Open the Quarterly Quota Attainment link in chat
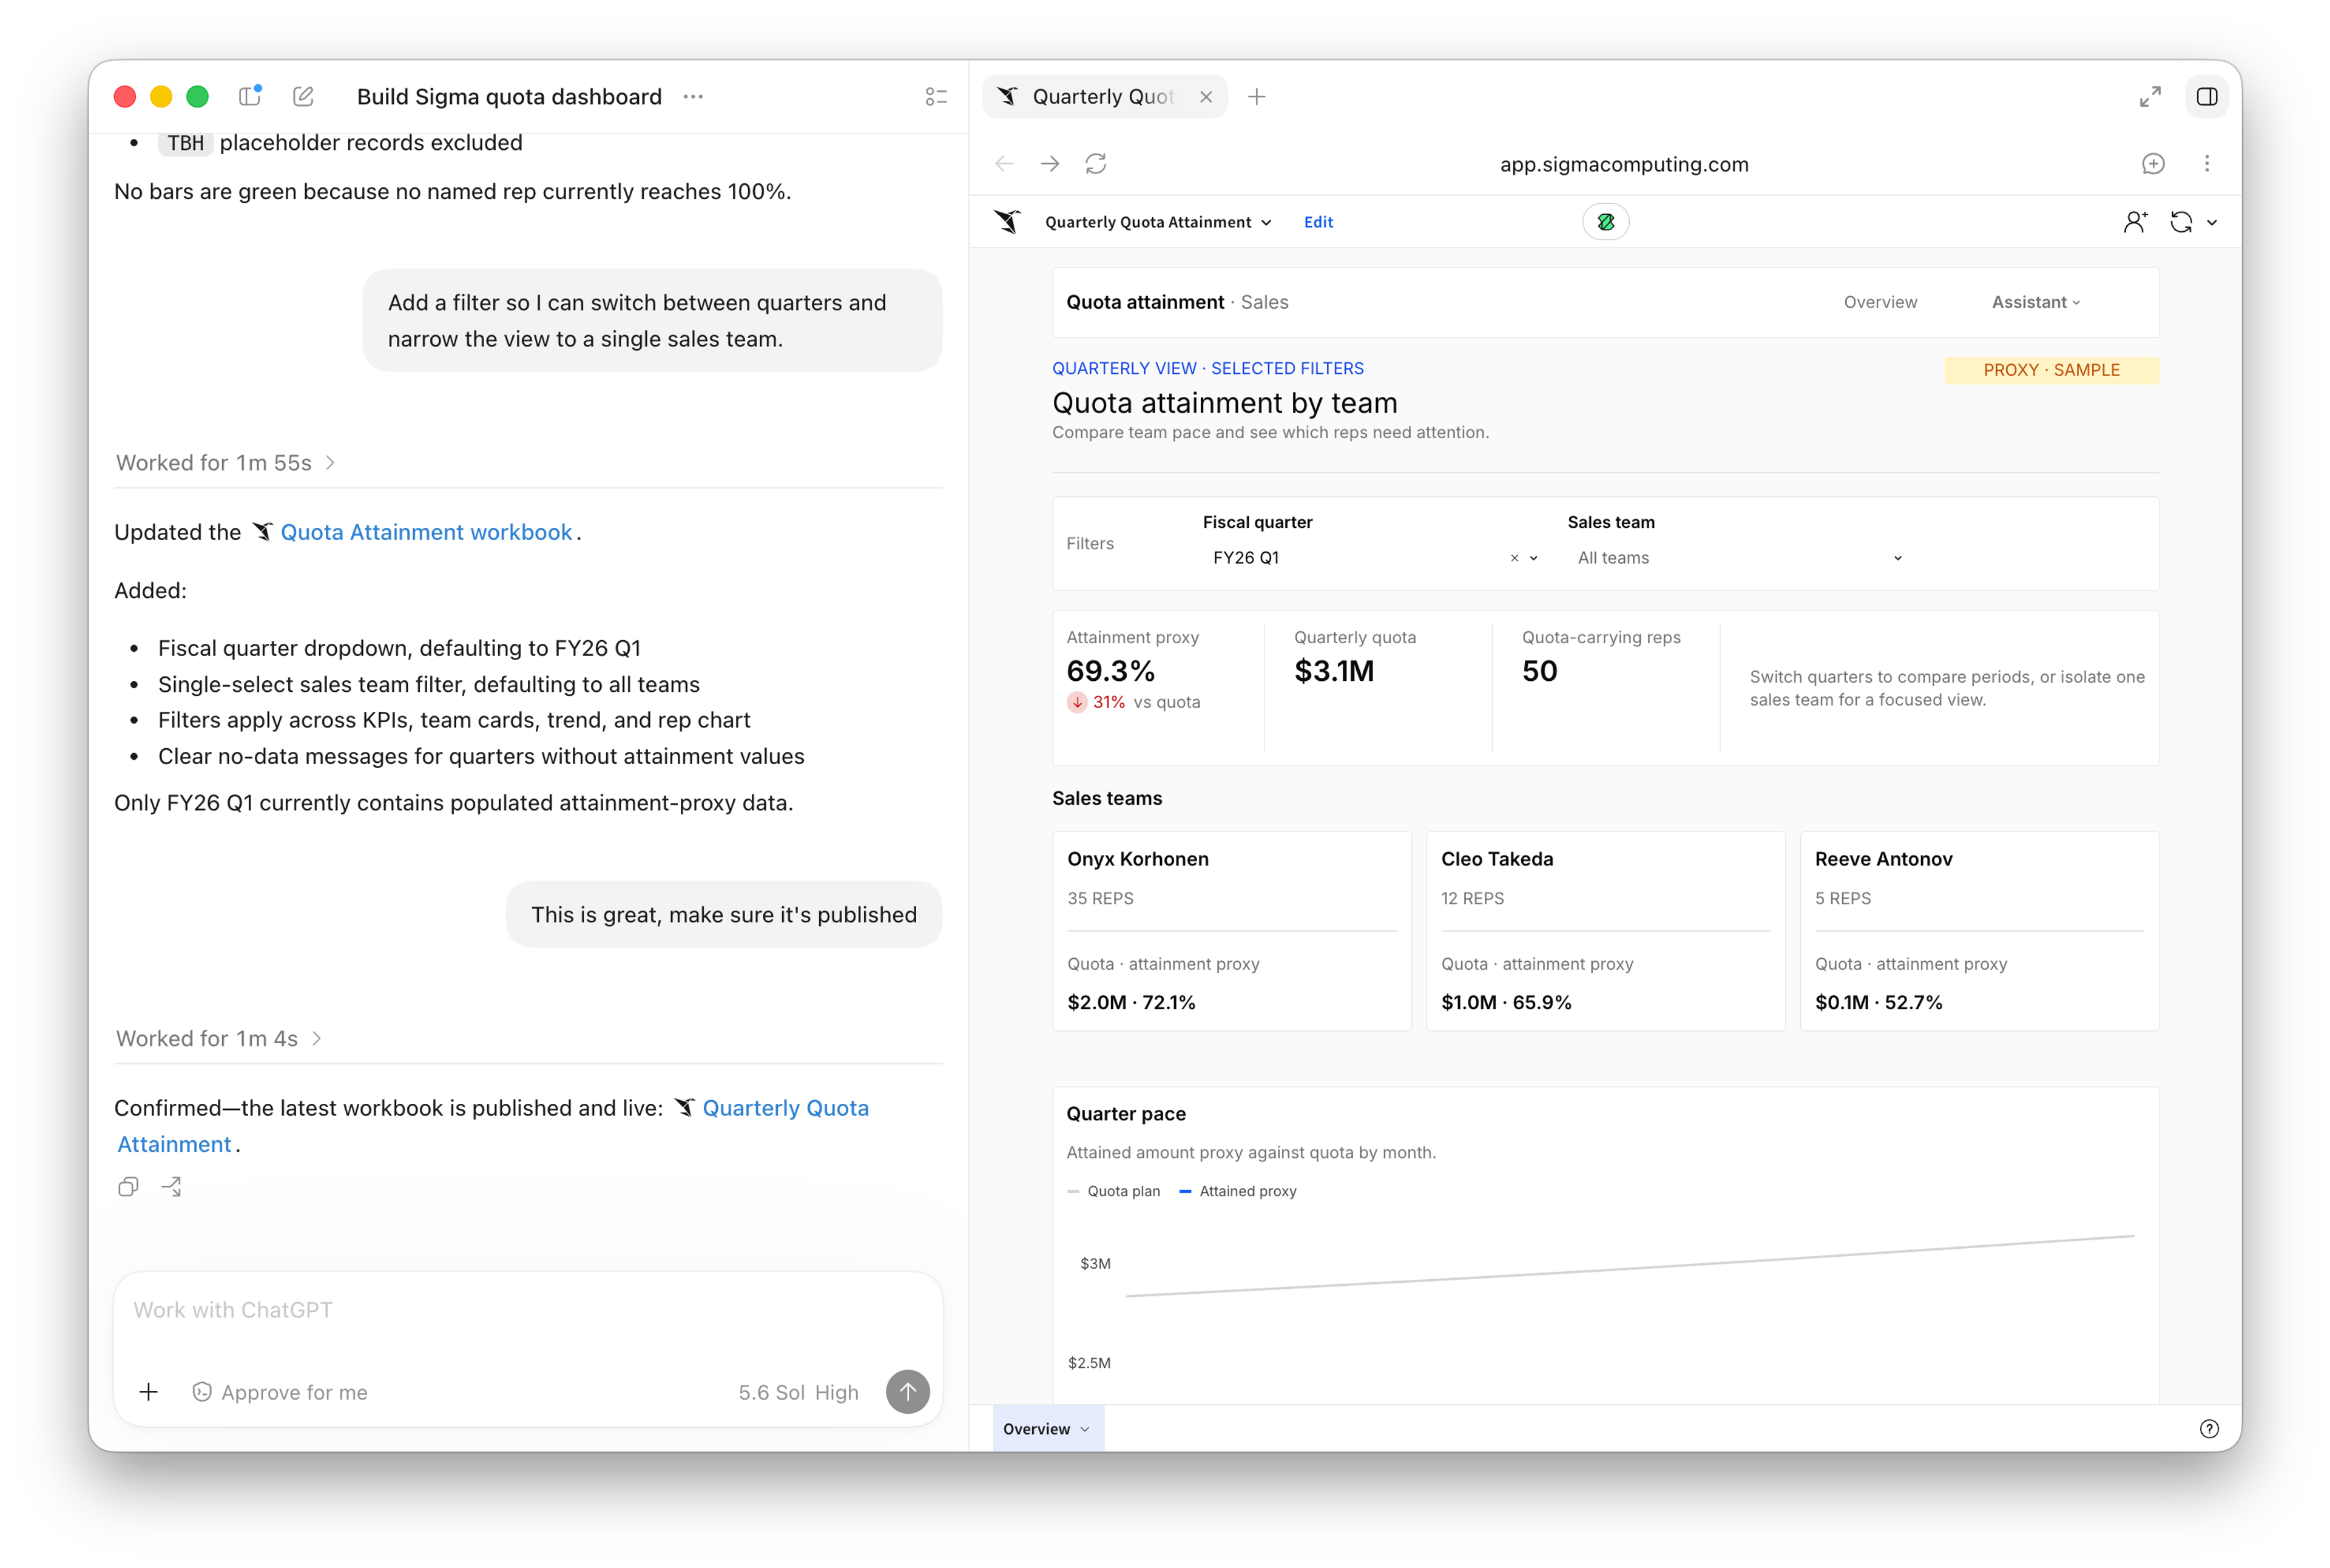This screenshot has height=1568, width=2330. click(785, 1108)
